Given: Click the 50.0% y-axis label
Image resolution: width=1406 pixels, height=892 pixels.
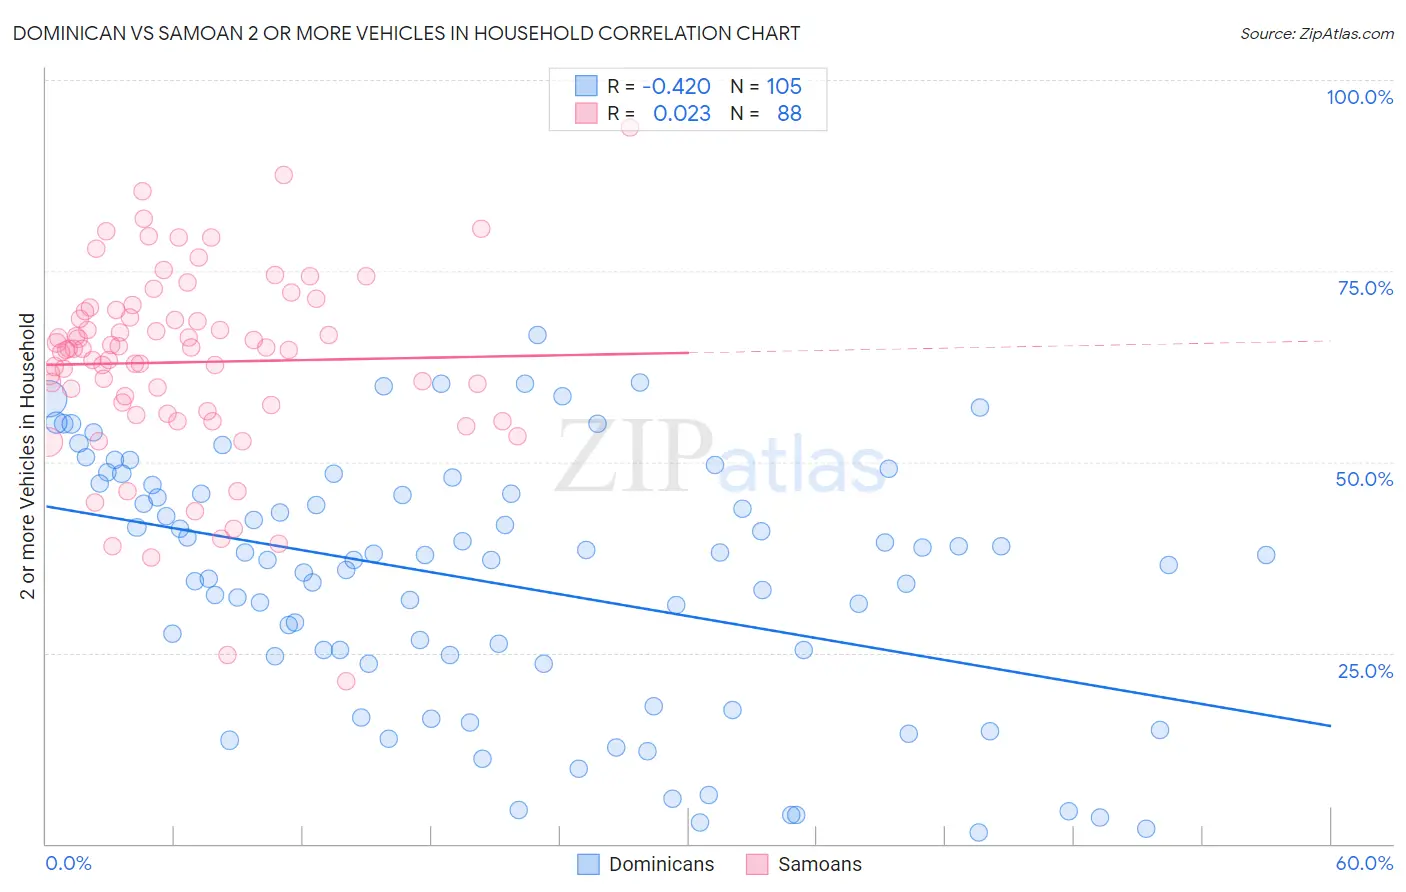Looking at the screenshot, I should [1365, 479].
